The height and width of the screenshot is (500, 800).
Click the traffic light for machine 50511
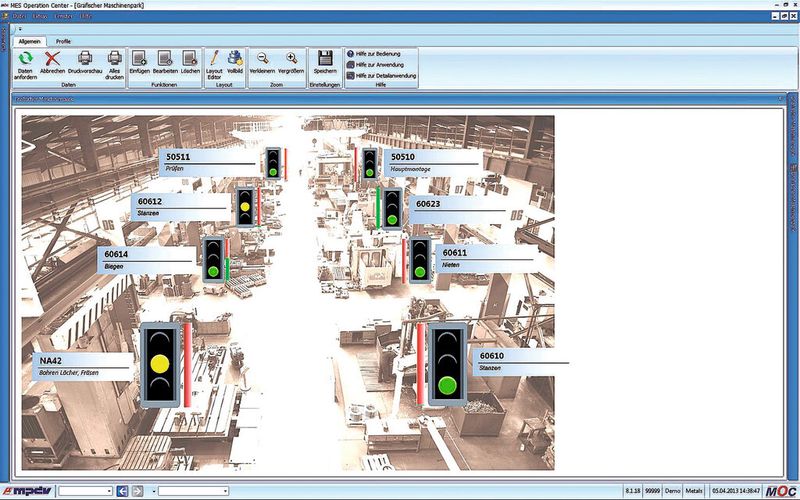[x=273, y=163]
